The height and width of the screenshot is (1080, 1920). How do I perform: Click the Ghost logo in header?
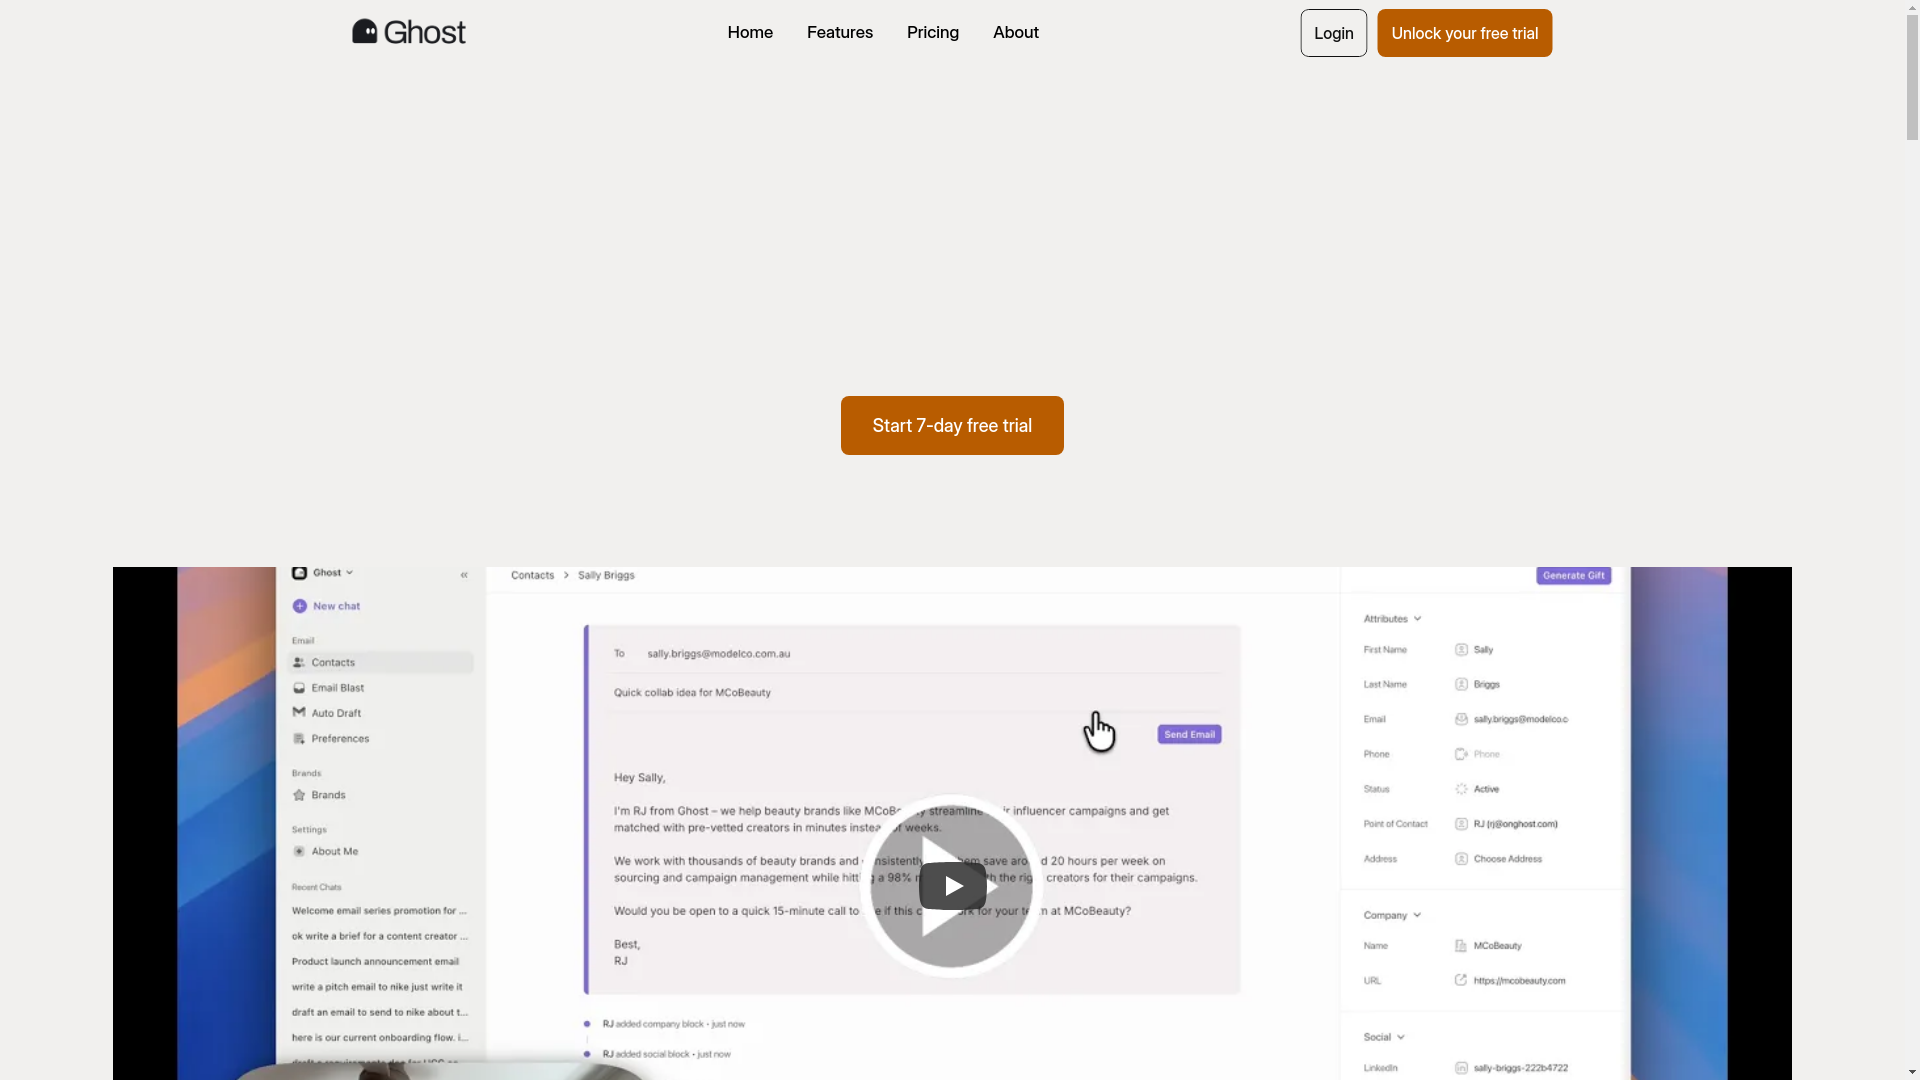tap(408, 32)
